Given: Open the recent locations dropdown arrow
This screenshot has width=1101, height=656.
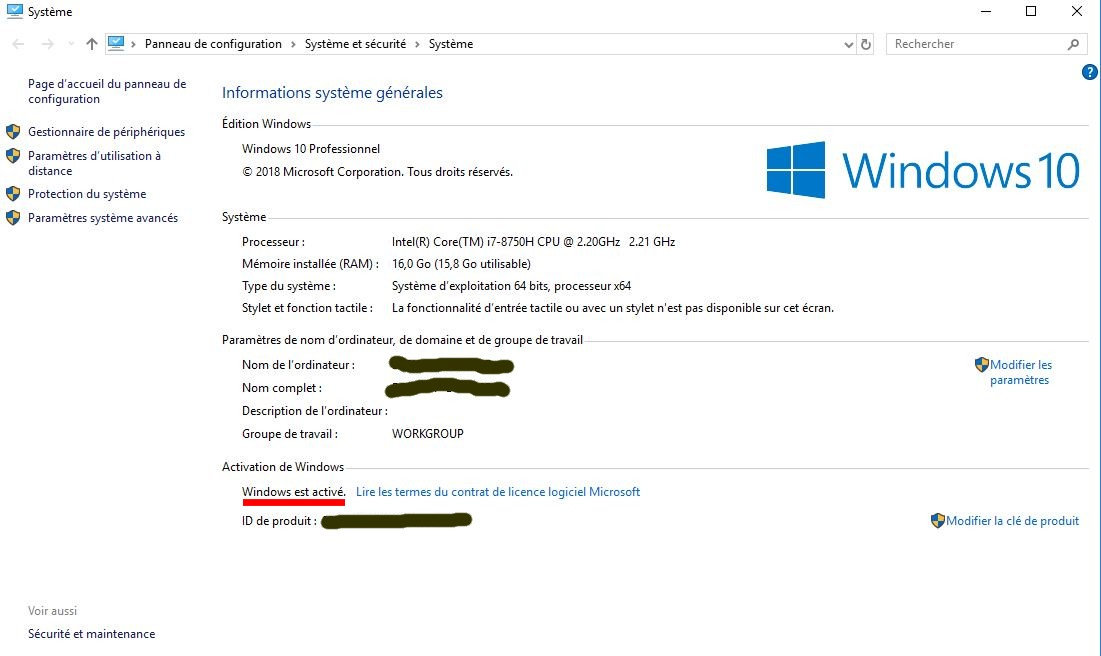Looking at the screenshot, I should click(71, 44).
